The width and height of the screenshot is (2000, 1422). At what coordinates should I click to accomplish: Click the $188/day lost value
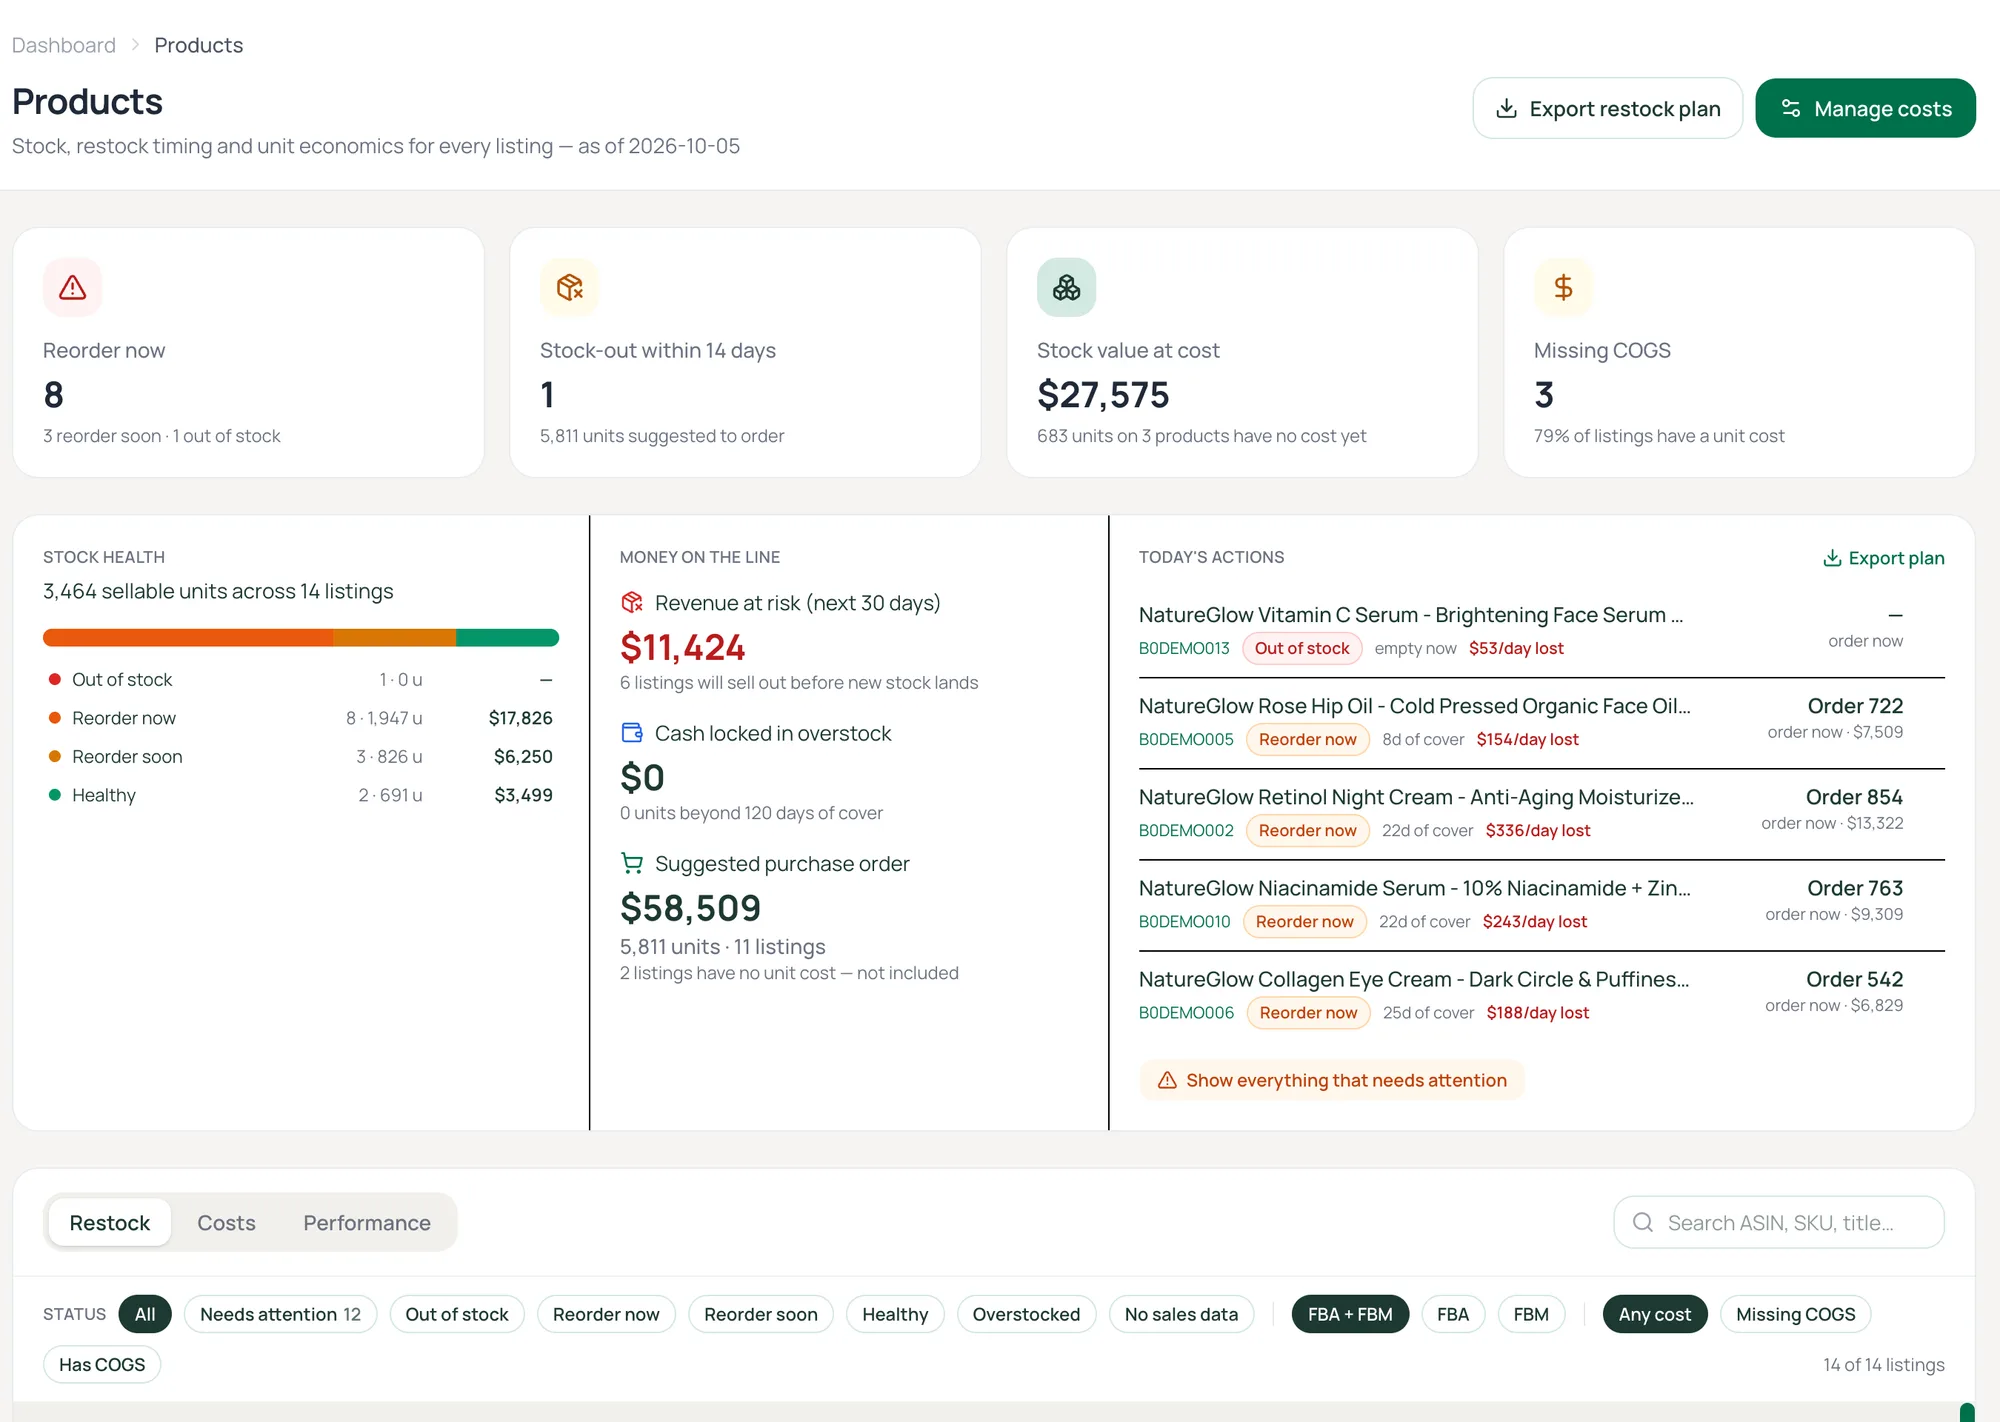[x=1538, y=1012]
